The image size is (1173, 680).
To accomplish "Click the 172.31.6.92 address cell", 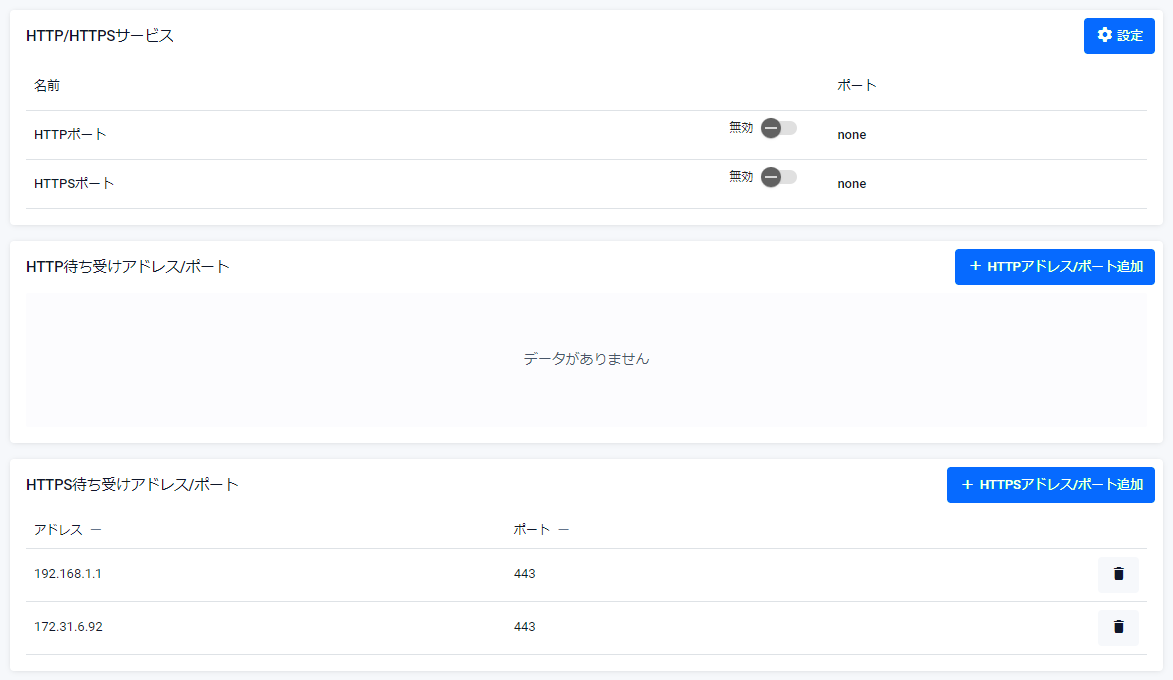I will coord(68,627).
